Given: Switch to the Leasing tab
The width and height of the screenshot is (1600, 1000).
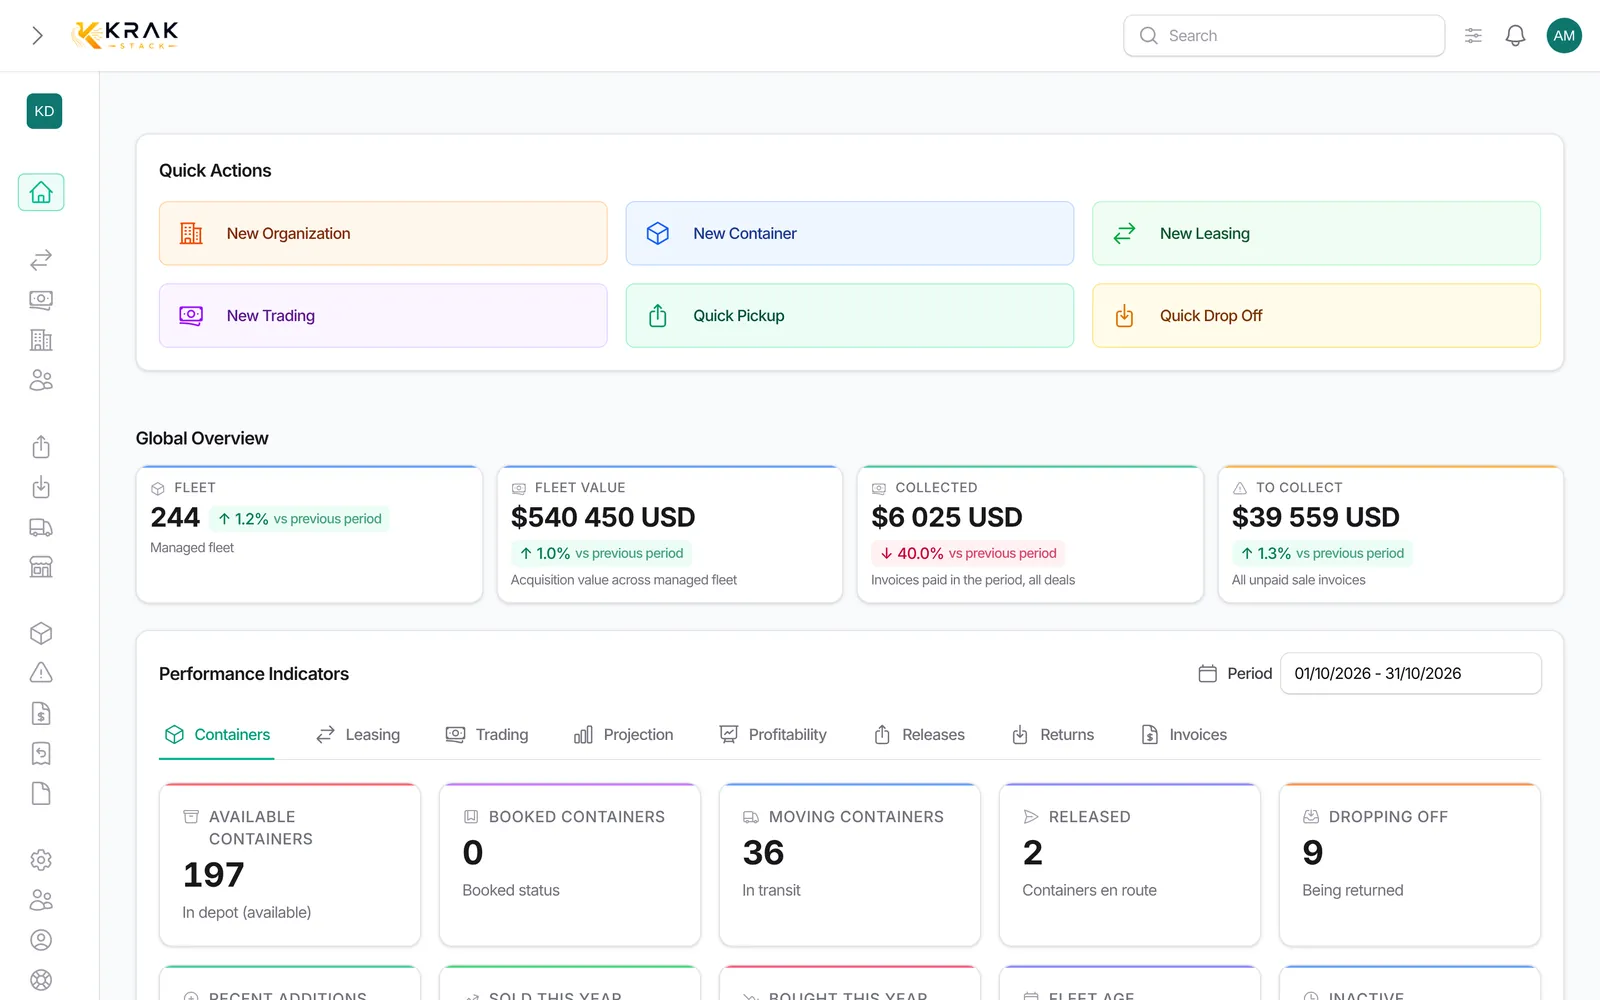Looking at the screenshot, I should tap(358, 735).
